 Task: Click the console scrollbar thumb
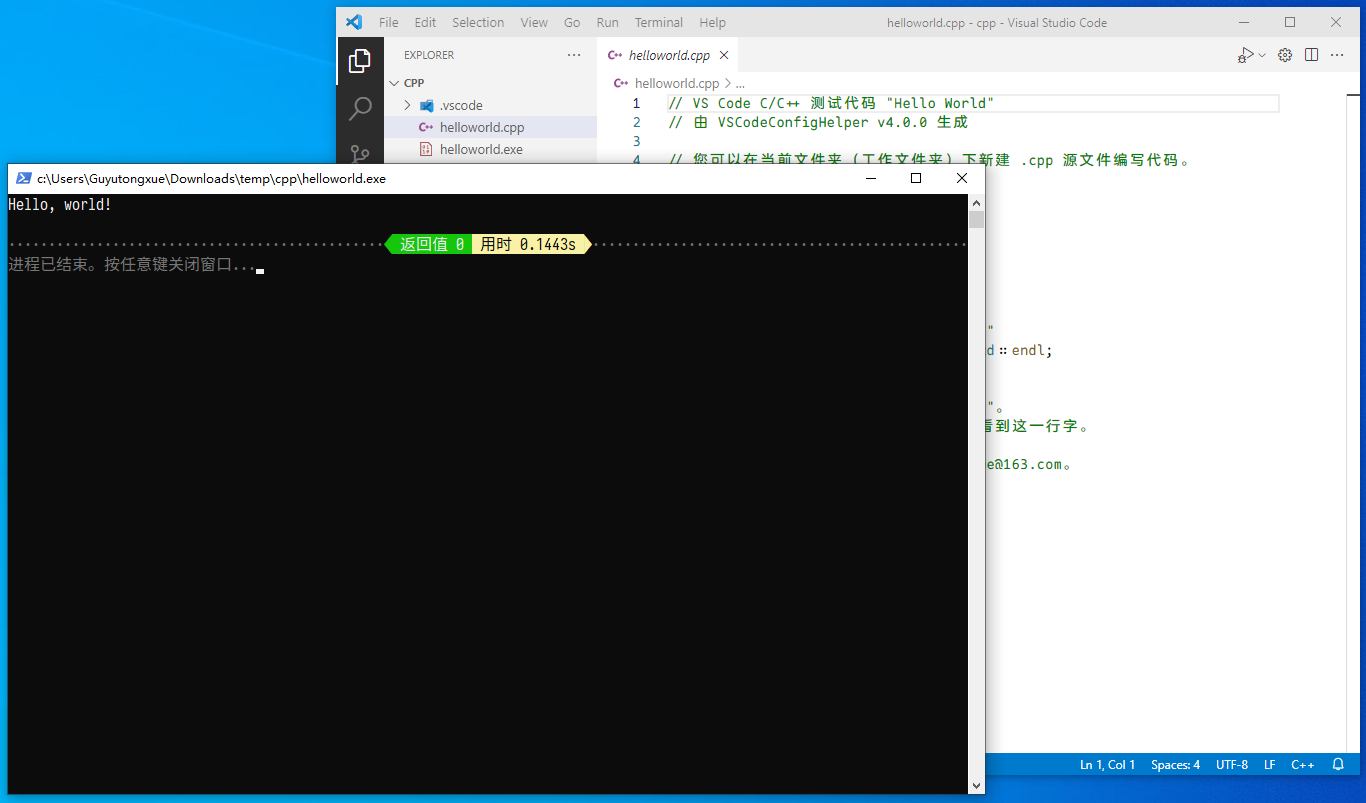[x=976, y=219]
